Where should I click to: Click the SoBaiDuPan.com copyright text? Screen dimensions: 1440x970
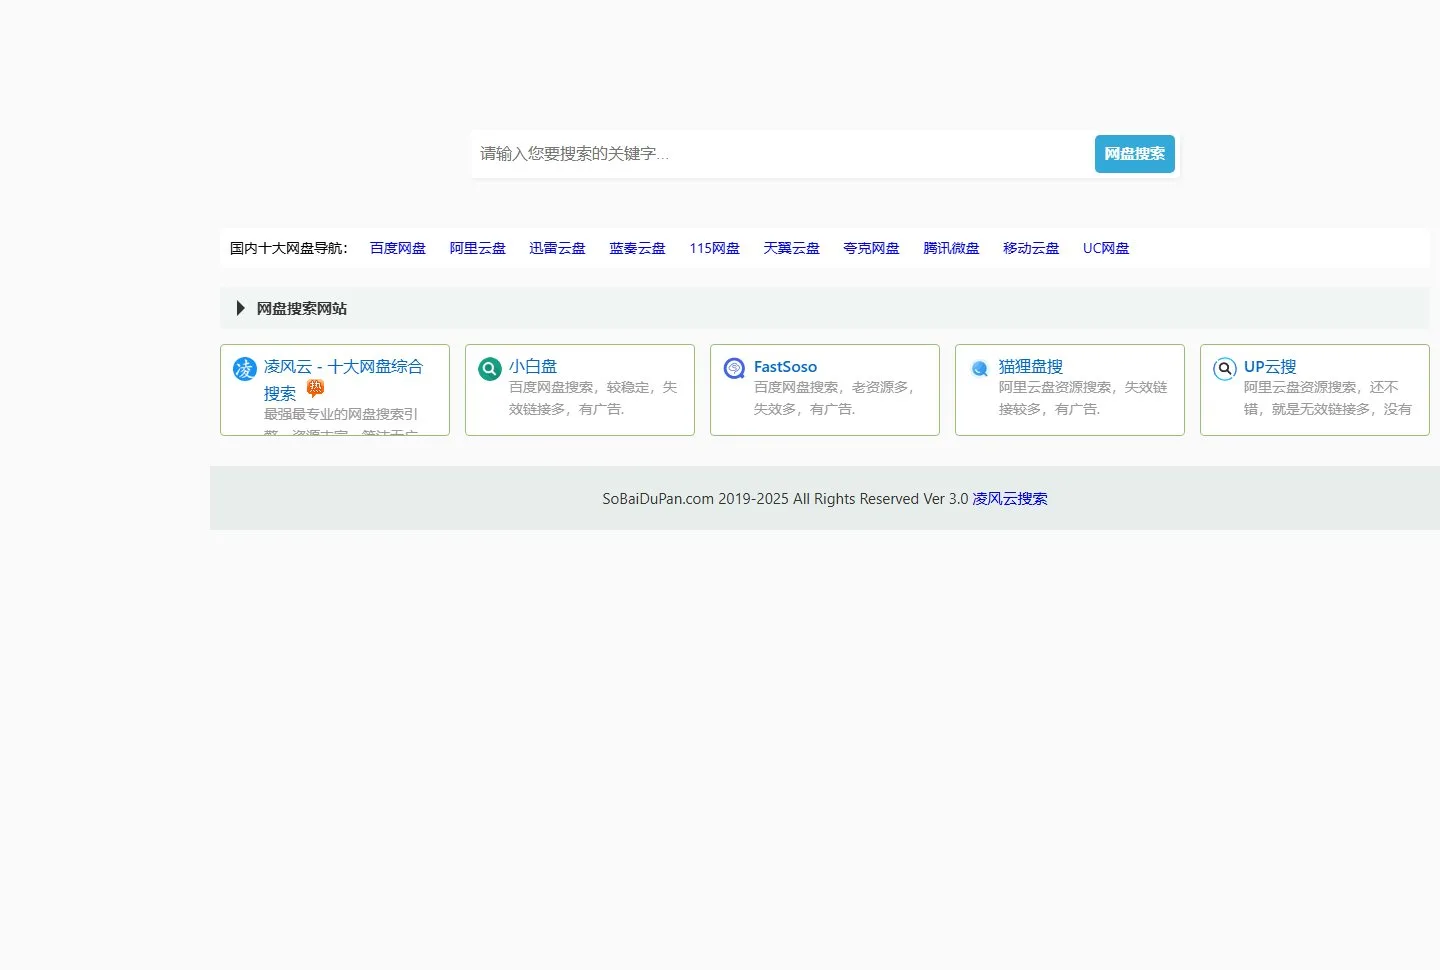(785, 499)
